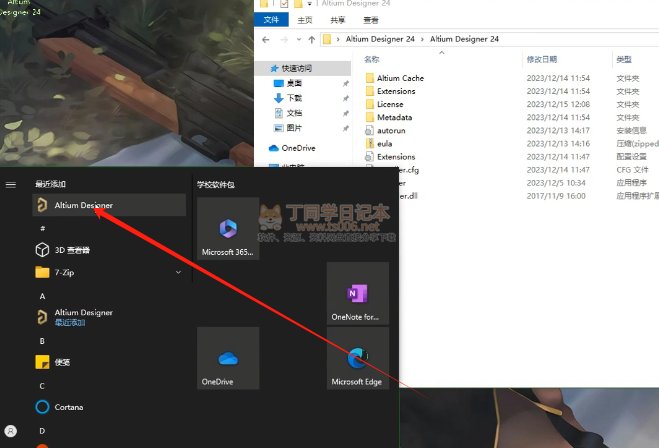Launch Microsoft Edge tile
This screenshot has height=448, width=659.
click(x=358, y=358)
